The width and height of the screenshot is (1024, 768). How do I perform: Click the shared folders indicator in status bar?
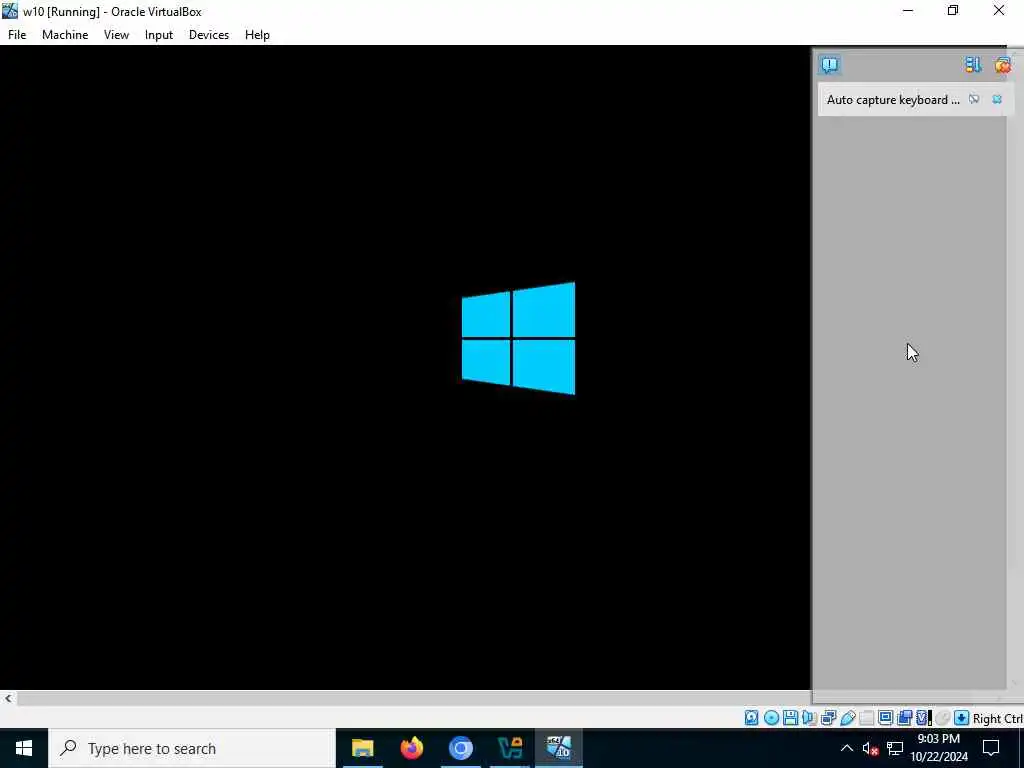click(x=867, y=718)
